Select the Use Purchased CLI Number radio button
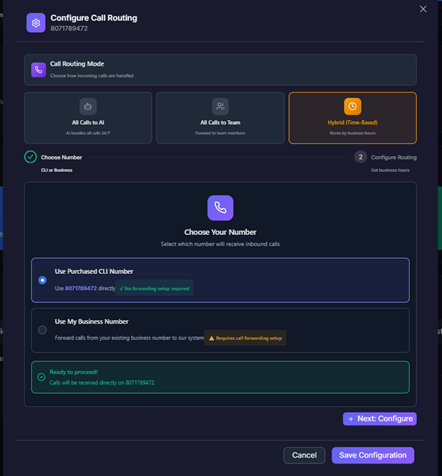The height and width of the screenshot is (476, 442). 42,280
